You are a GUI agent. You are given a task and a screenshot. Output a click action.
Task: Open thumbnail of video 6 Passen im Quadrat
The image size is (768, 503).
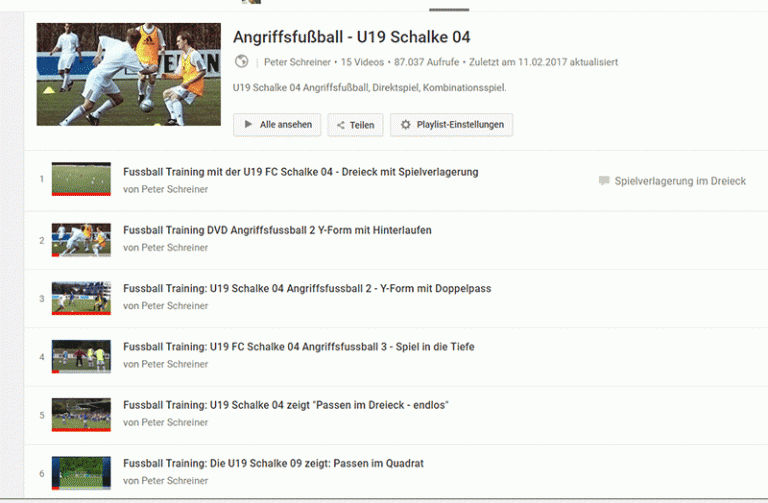(81, 473)
